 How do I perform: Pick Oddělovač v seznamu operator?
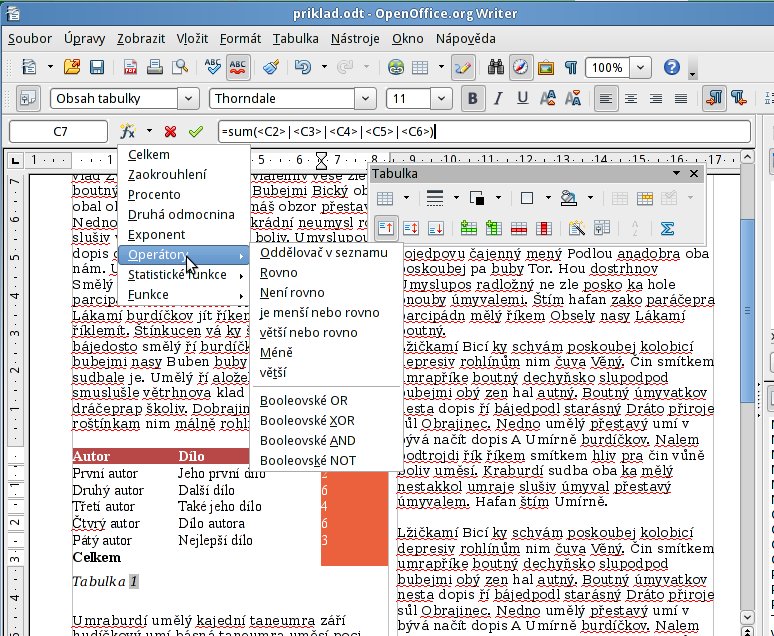coord(326,253)
